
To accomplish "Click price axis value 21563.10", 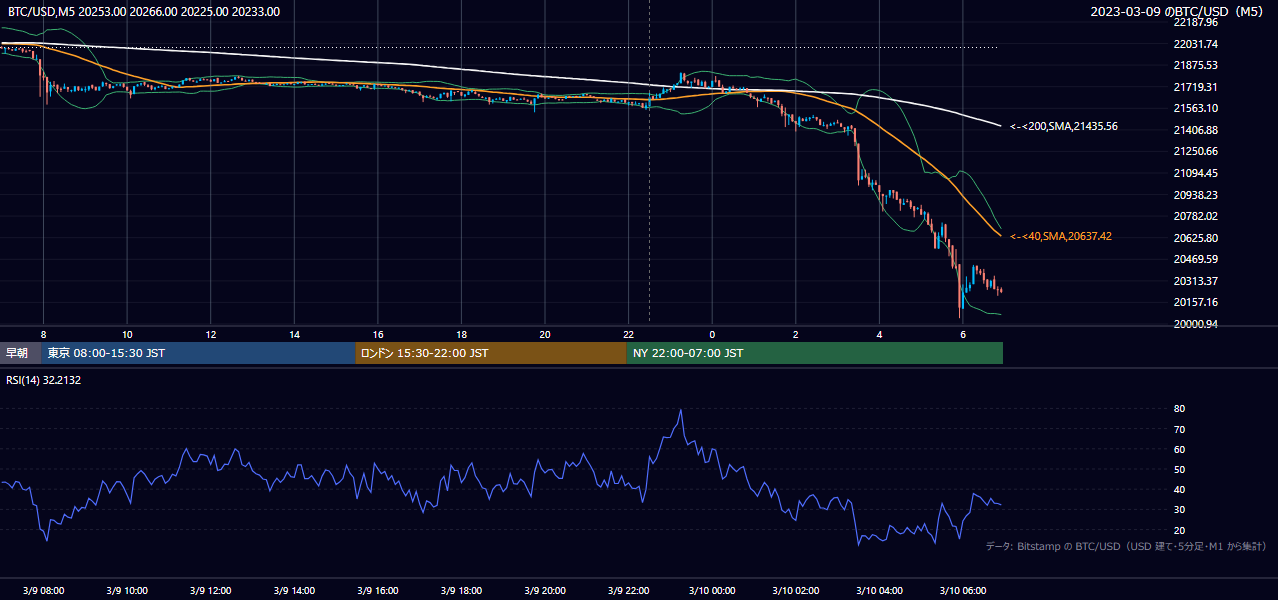I will pos(1195,108).
